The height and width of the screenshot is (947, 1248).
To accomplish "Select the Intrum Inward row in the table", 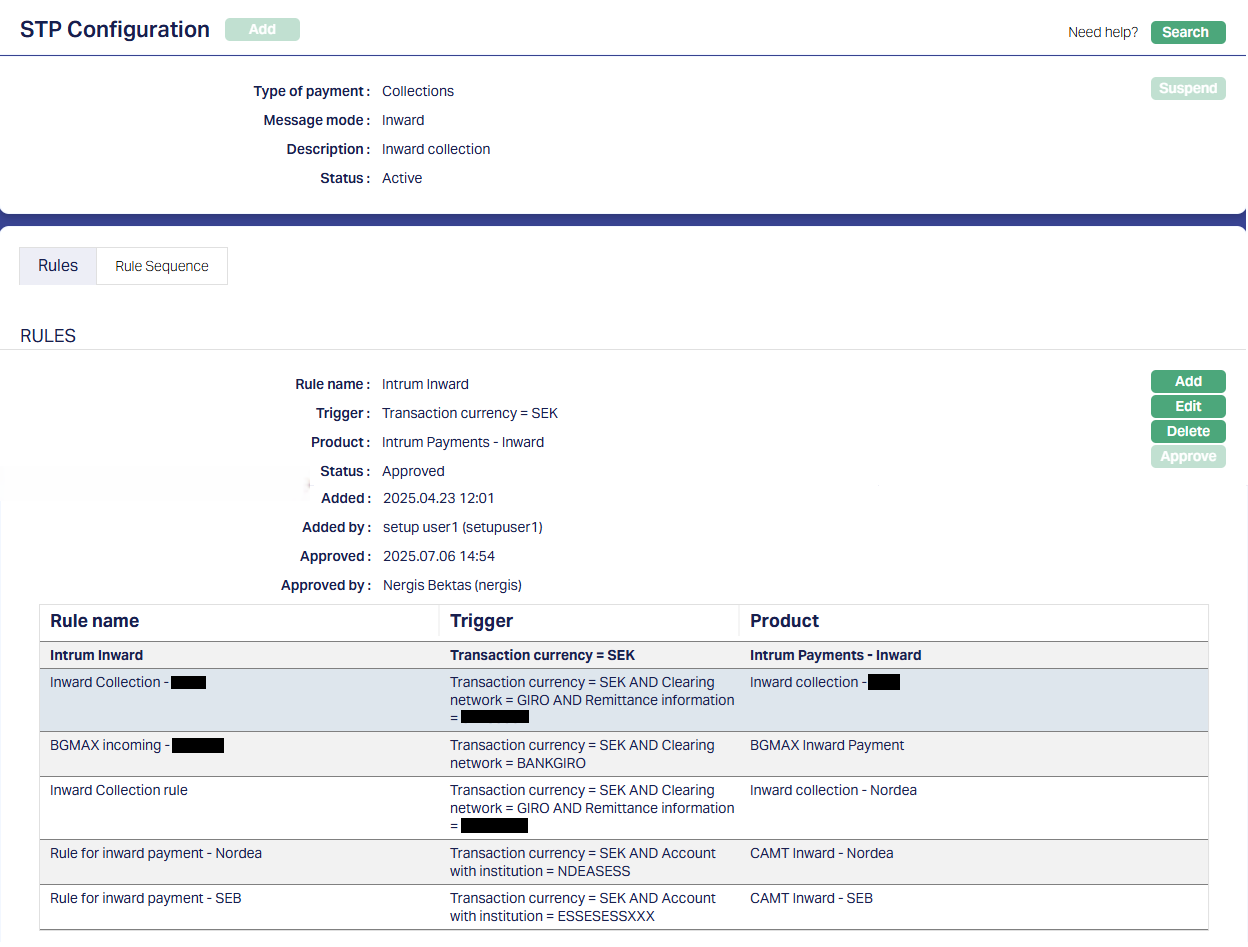I will [x=97, y=656].
